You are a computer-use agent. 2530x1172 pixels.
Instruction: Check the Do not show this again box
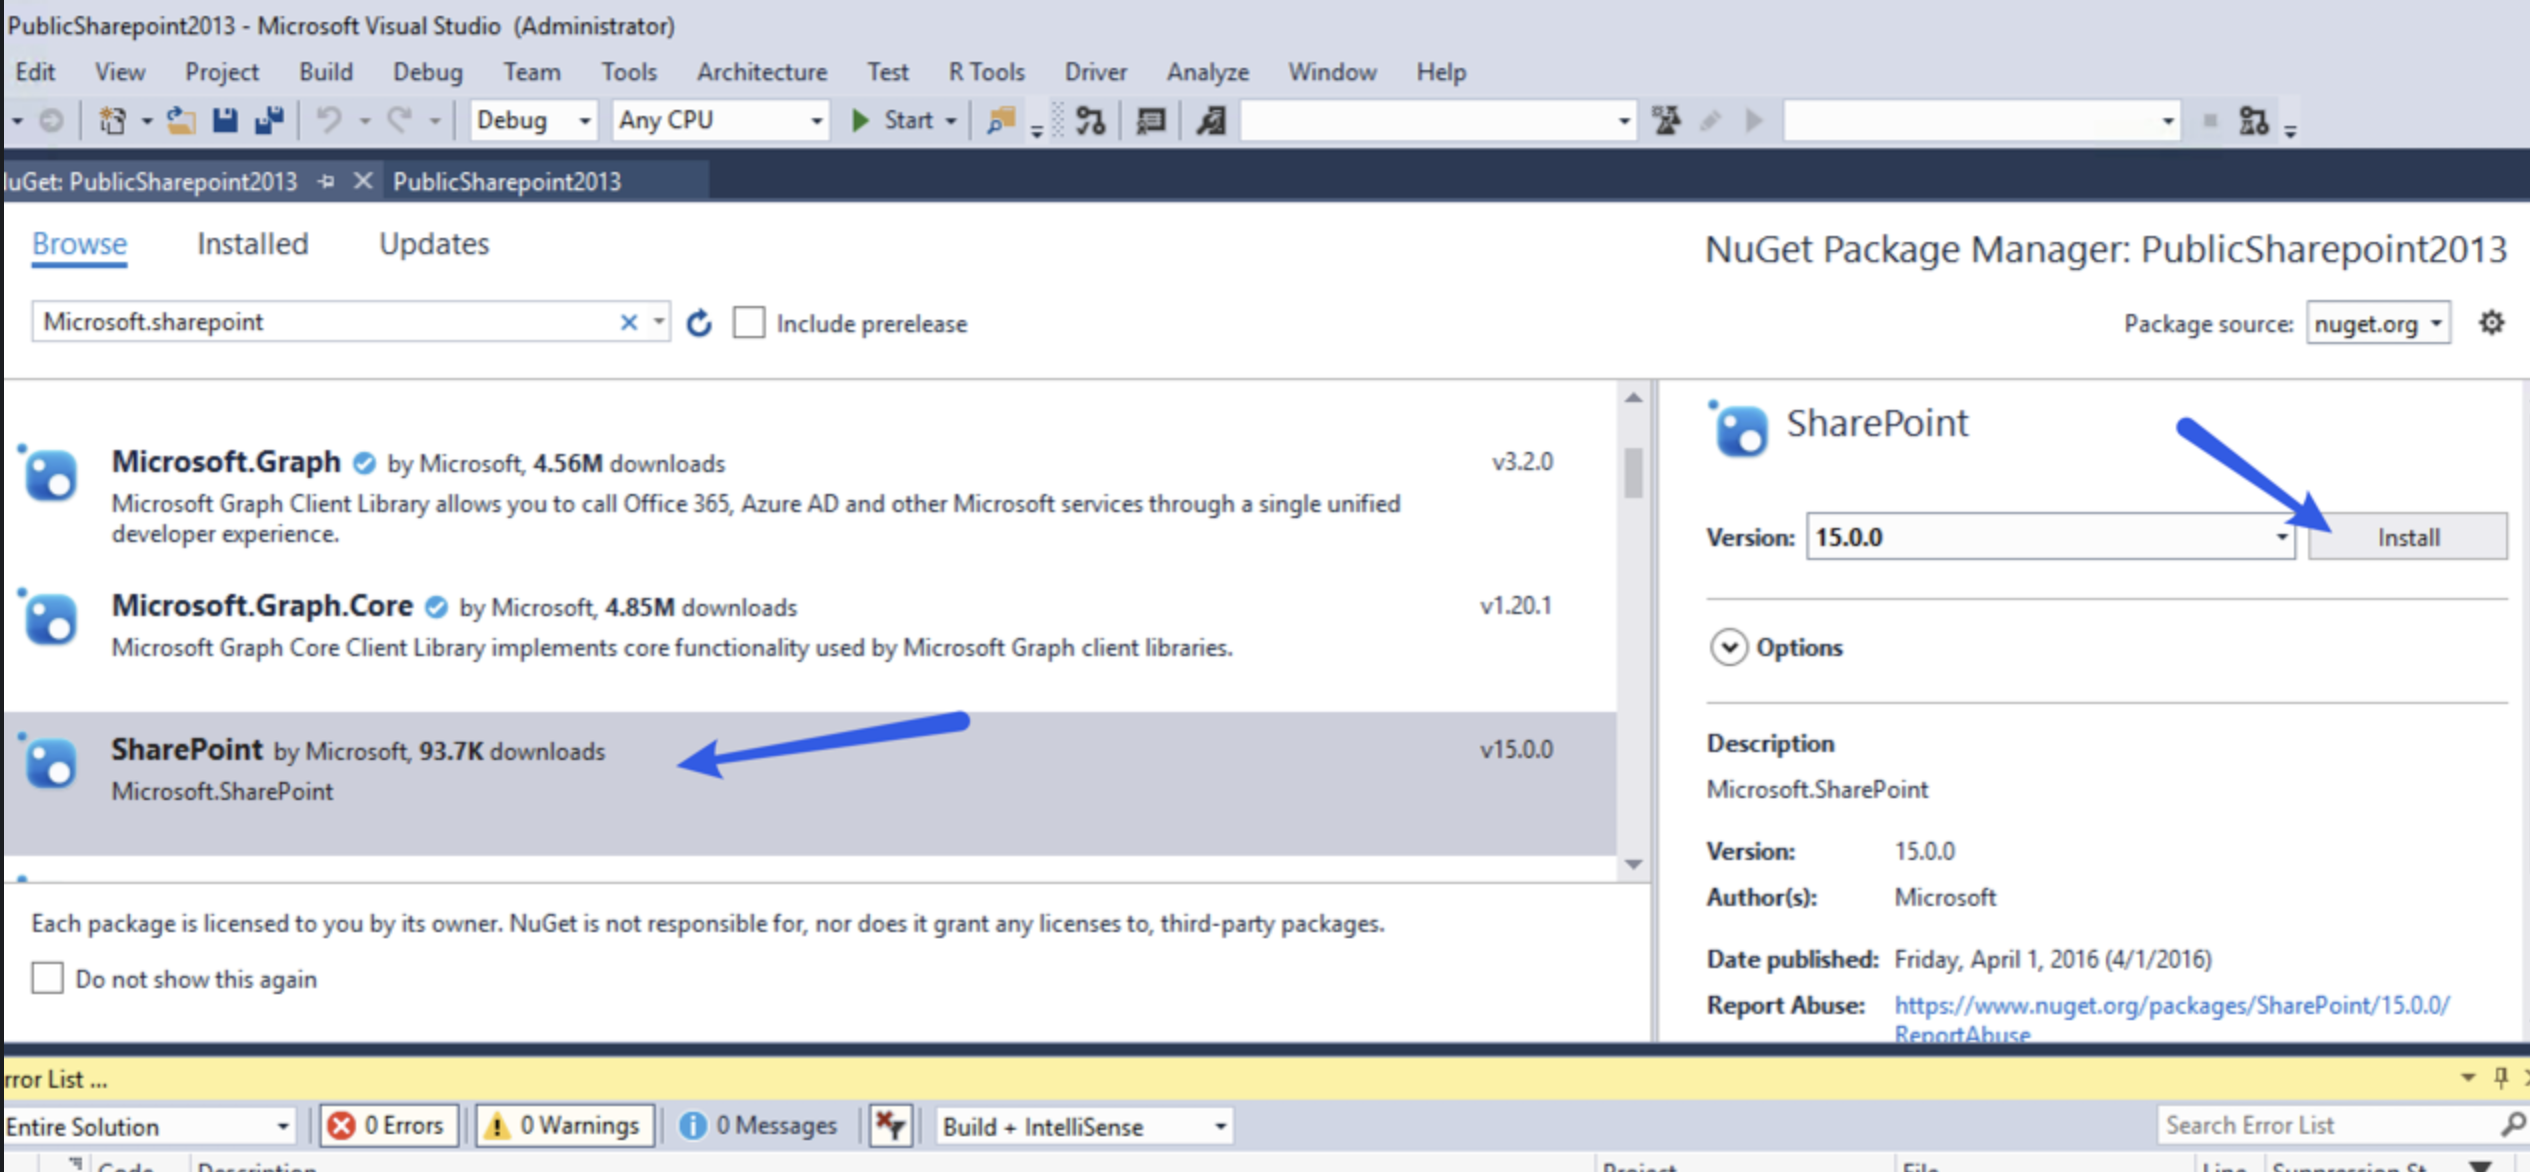coord(47,978)
